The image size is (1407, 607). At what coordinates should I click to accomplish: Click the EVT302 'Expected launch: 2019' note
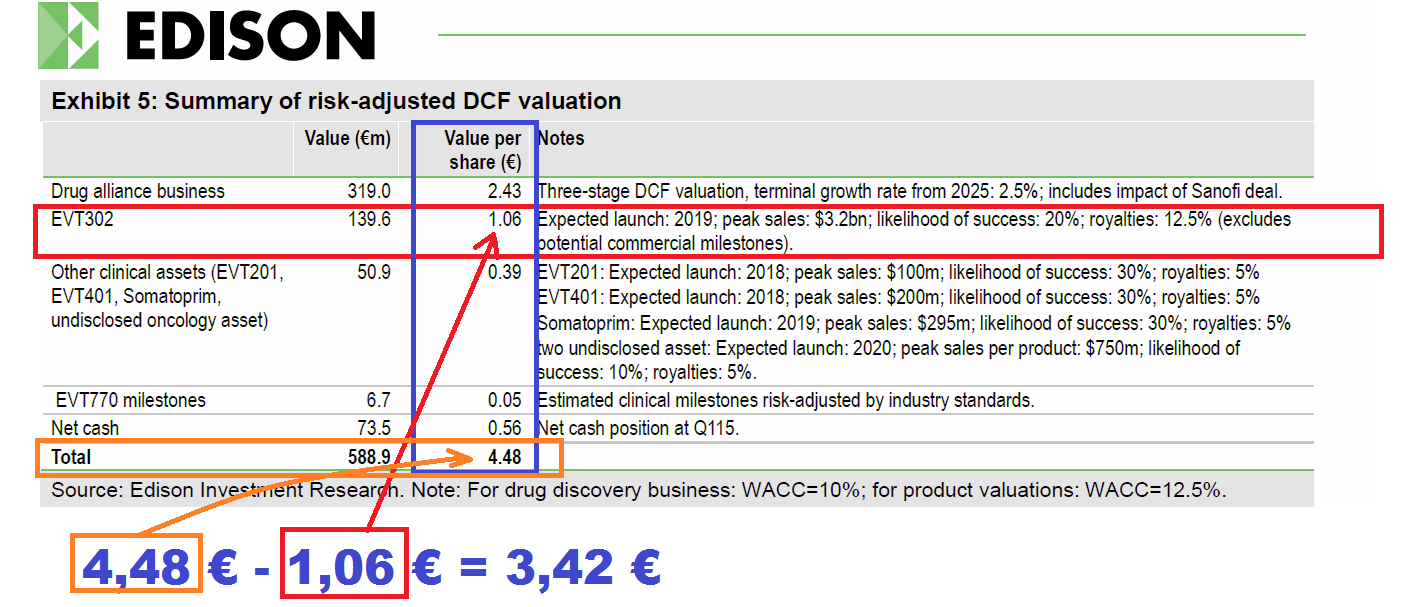pos(915,231)
